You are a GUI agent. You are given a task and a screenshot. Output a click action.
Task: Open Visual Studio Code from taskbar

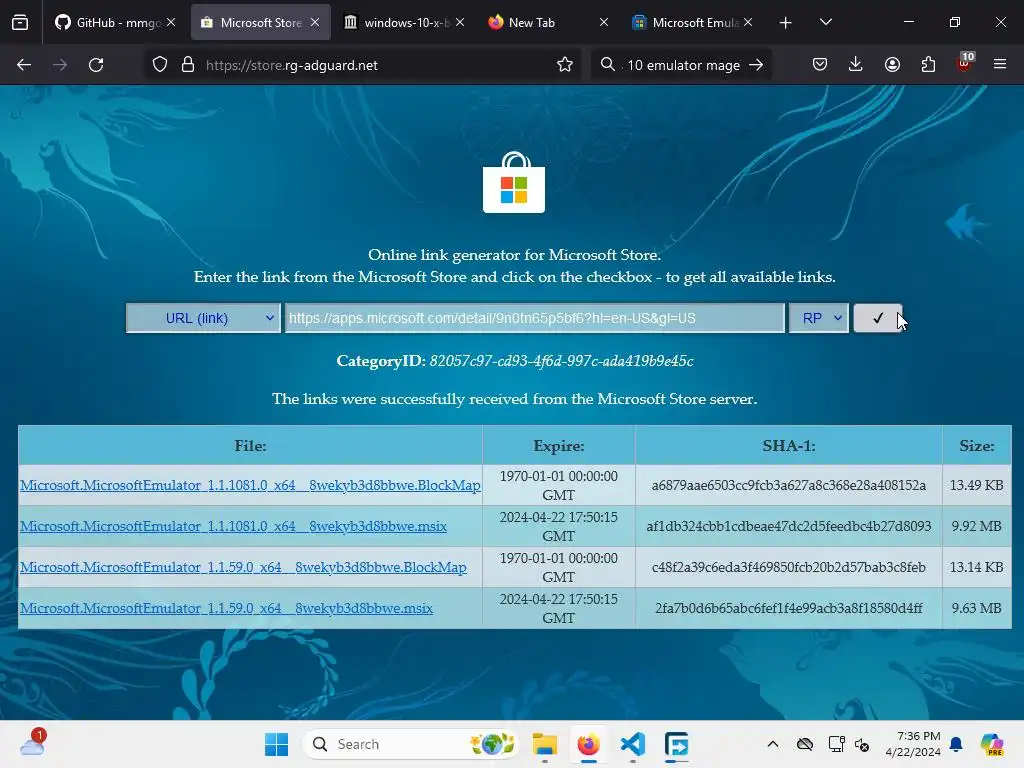[633, 744]
